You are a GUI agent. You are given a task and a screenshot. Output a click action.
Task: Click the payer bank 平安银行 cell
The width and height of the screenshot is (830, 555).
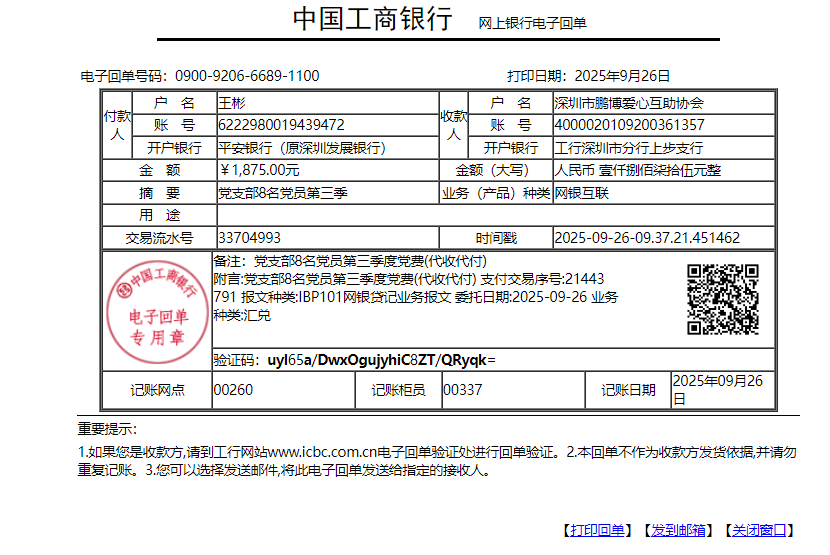[x=302, y=148]
